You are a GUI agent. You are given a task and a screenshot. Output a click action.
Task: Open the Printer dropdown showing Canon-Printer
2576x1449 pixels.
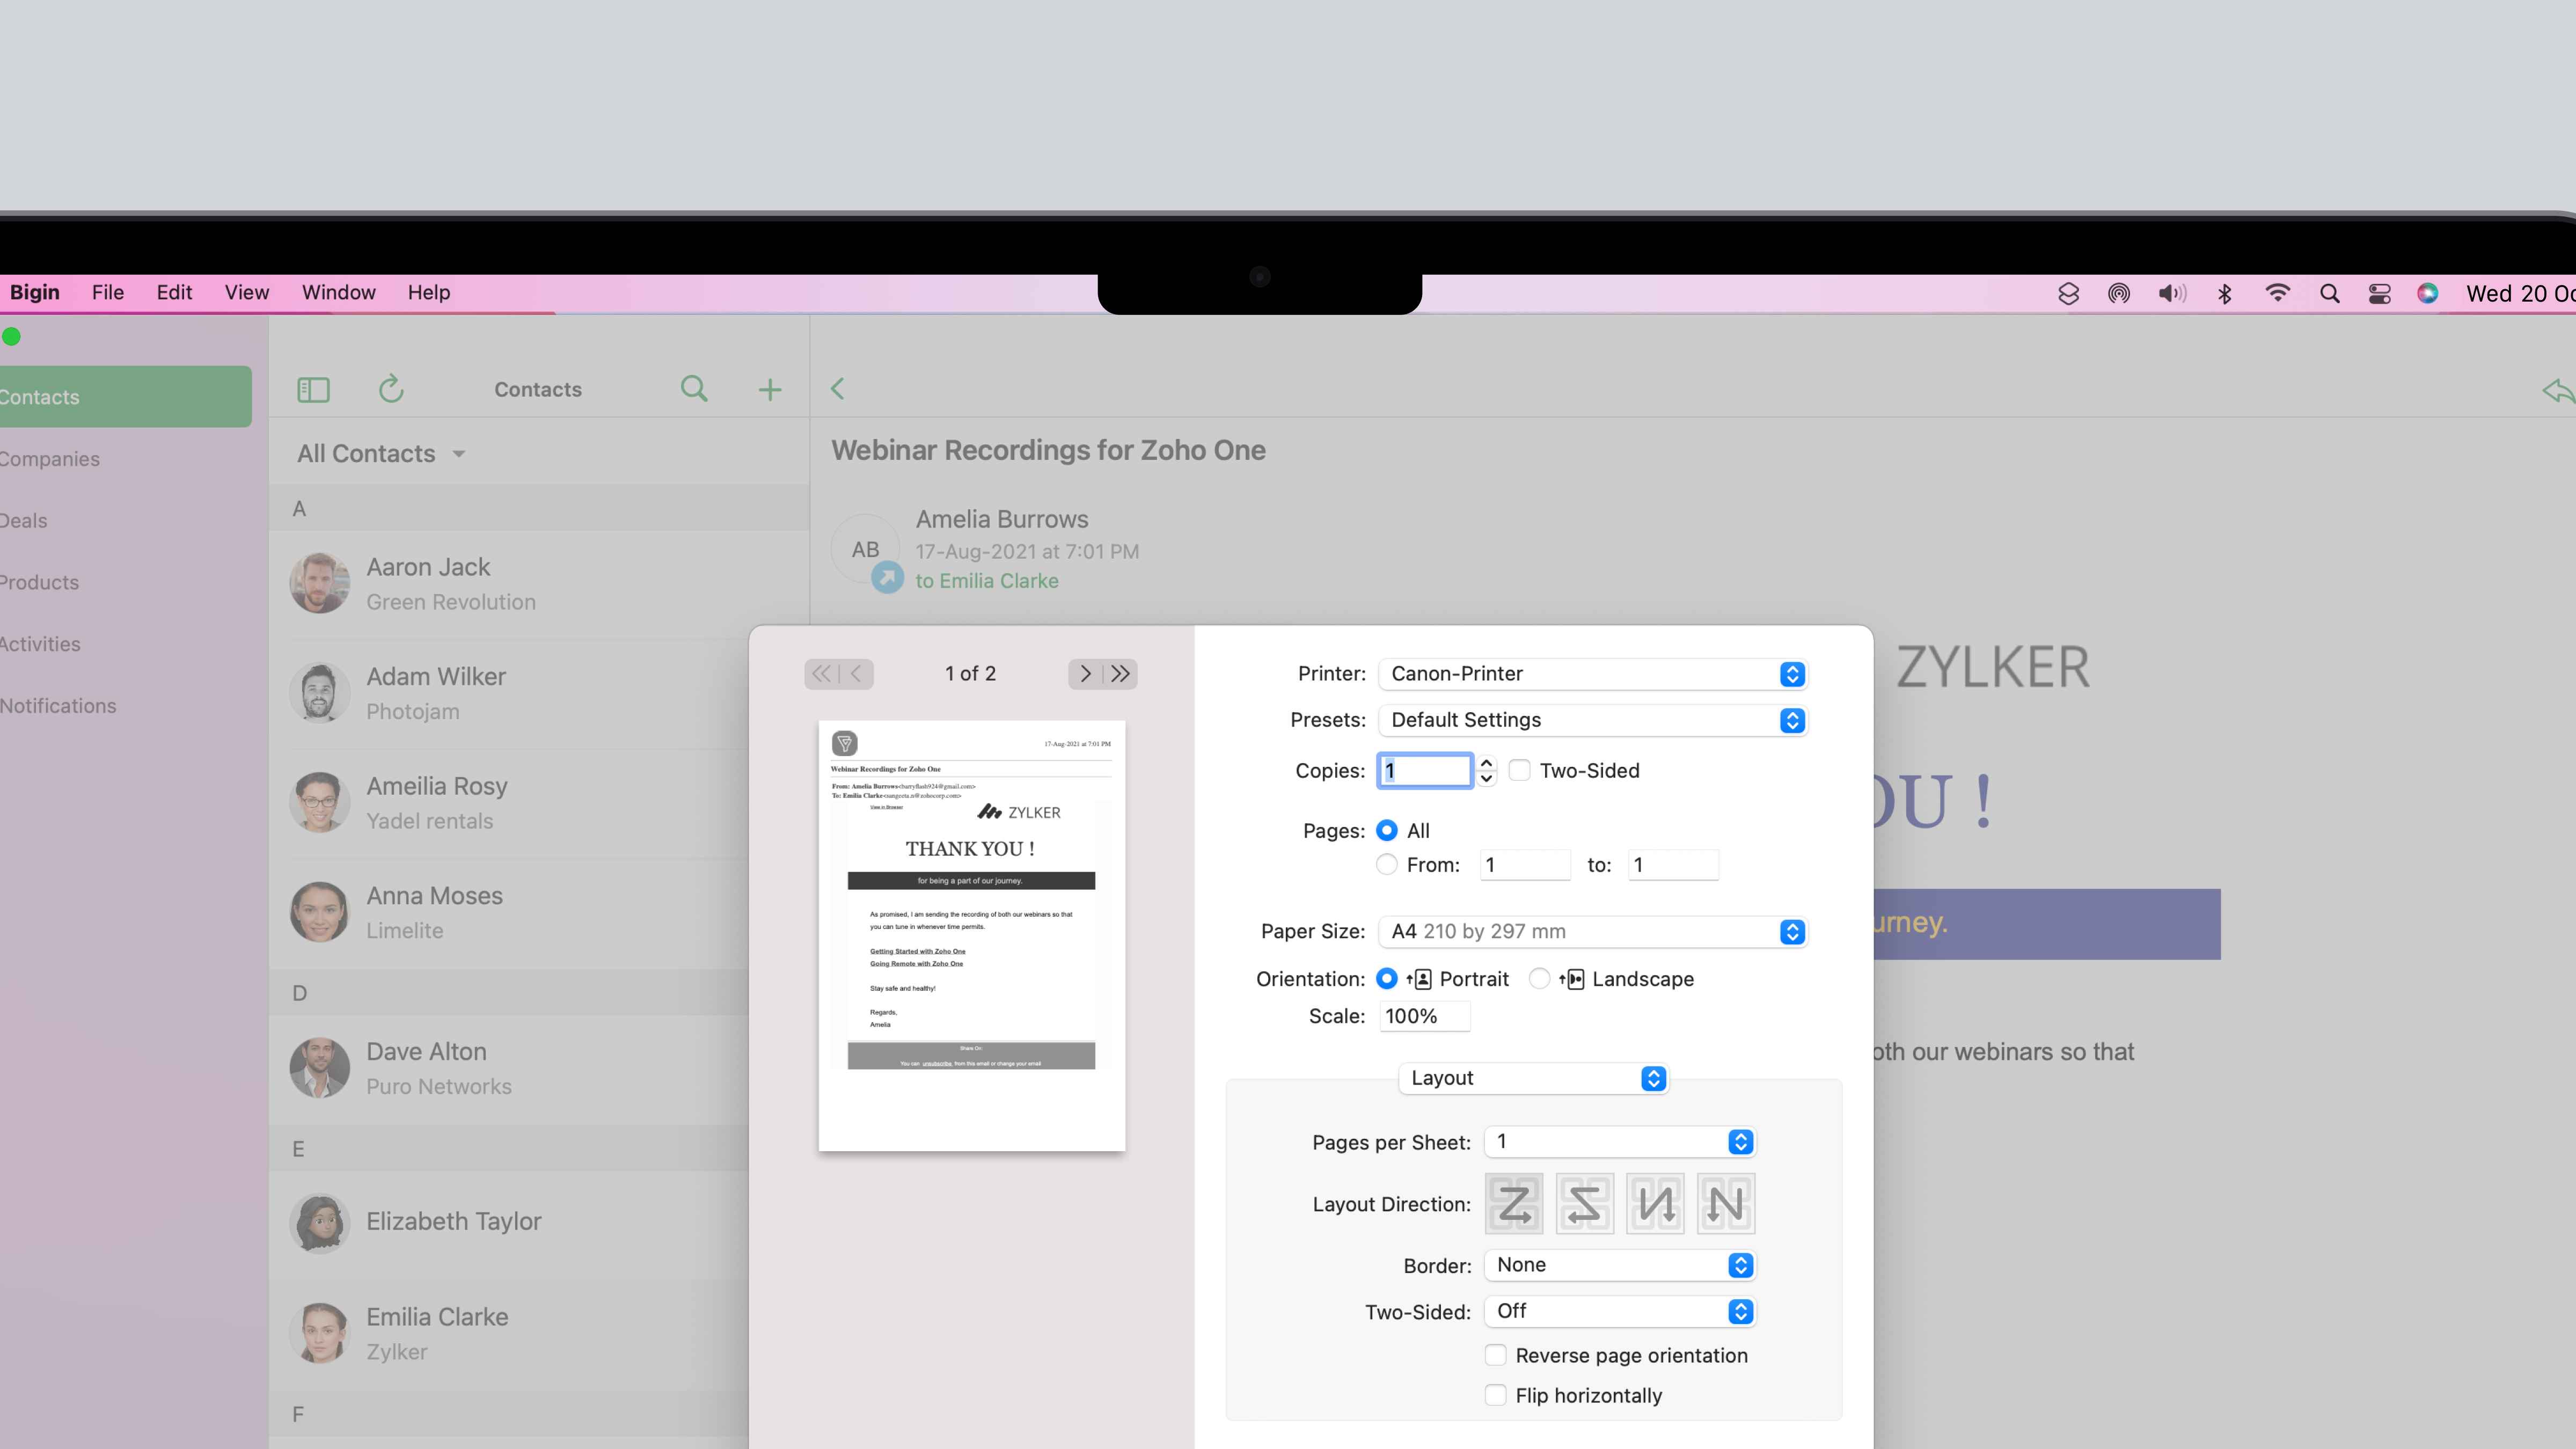pos(1592,674)
